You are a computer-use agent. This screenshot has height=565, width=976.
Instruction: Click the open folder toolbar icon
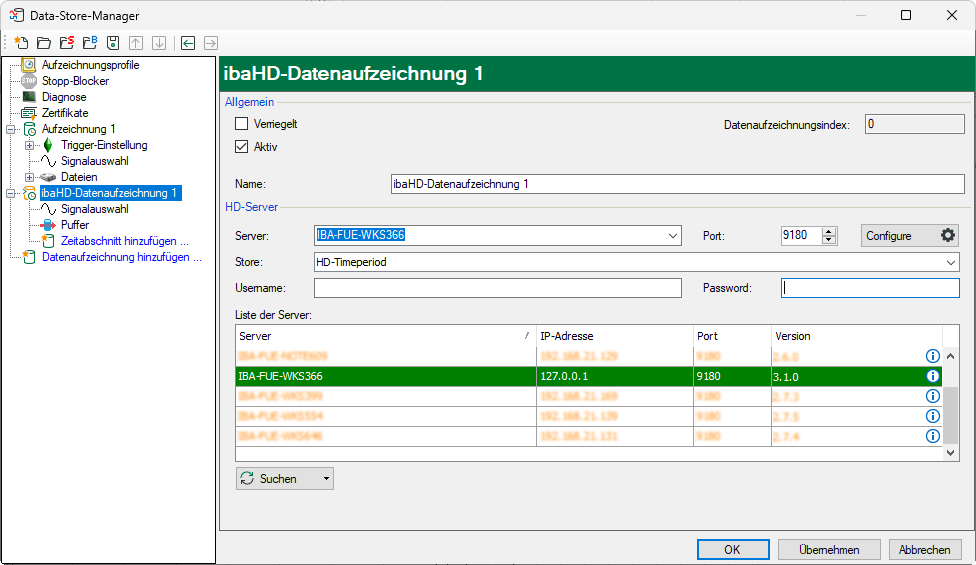(43, 43)
